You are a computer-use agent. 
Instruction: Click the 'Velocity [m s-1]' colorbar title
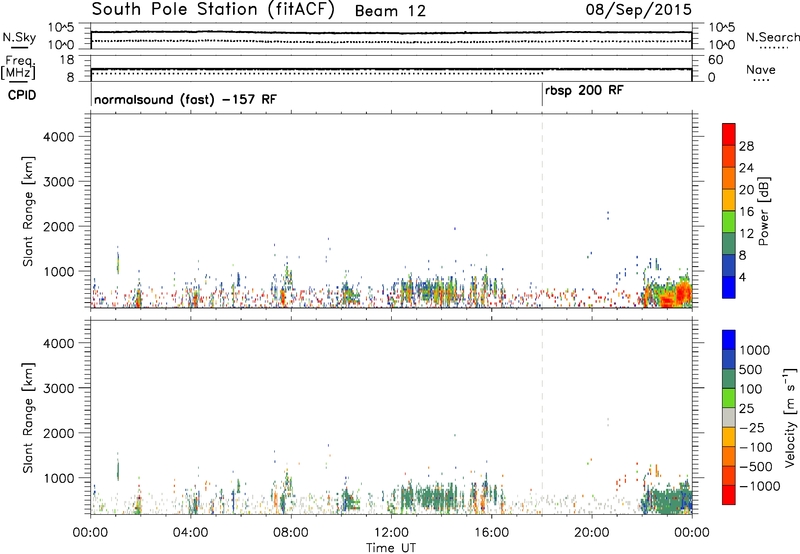pyautogui.click(x=790, y=417)
